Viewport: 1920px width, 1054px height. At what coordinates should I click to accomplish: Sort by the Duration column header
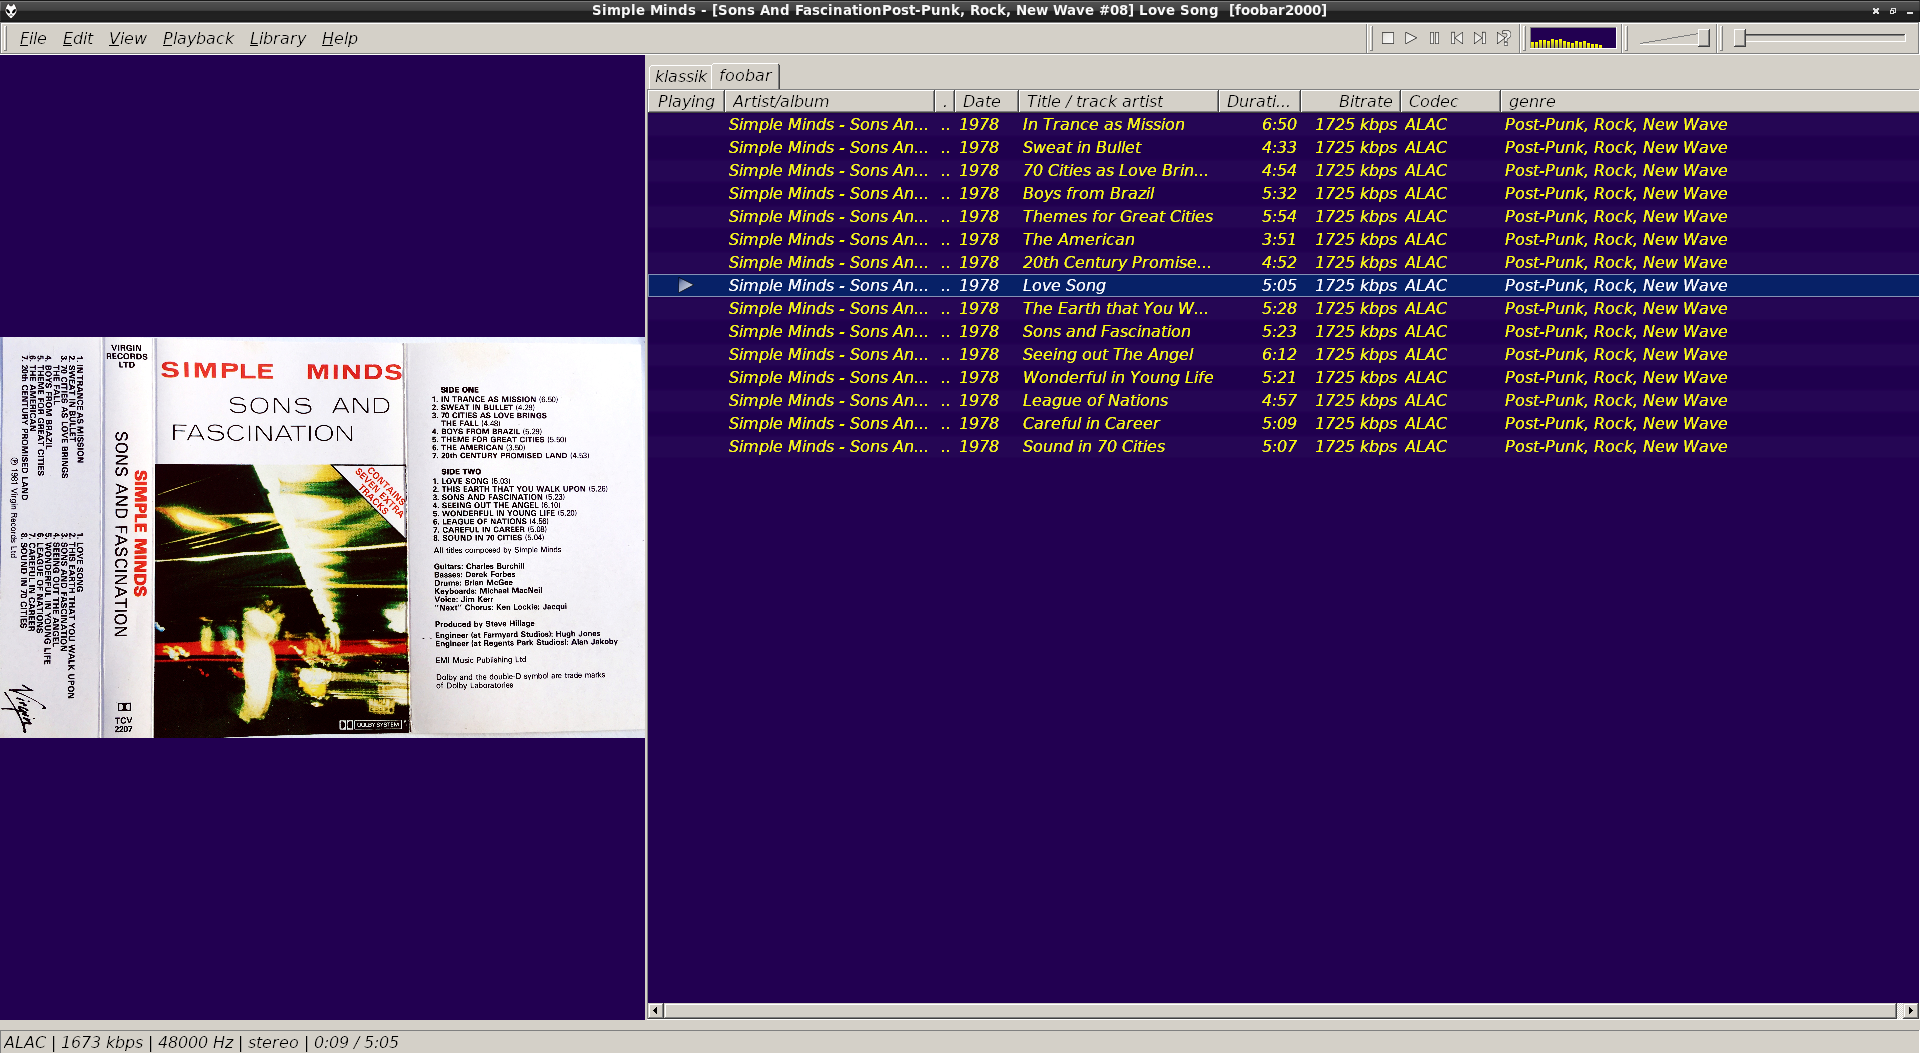point(1259,101)
